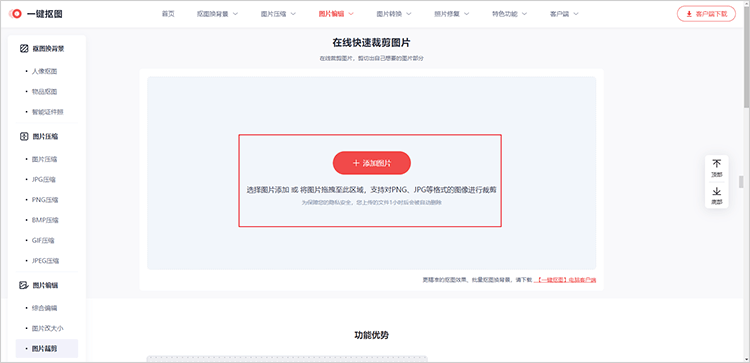Click the 图片编辑 section icon in sidebar
Screen dimensions: 750x363
click(24, 285)
